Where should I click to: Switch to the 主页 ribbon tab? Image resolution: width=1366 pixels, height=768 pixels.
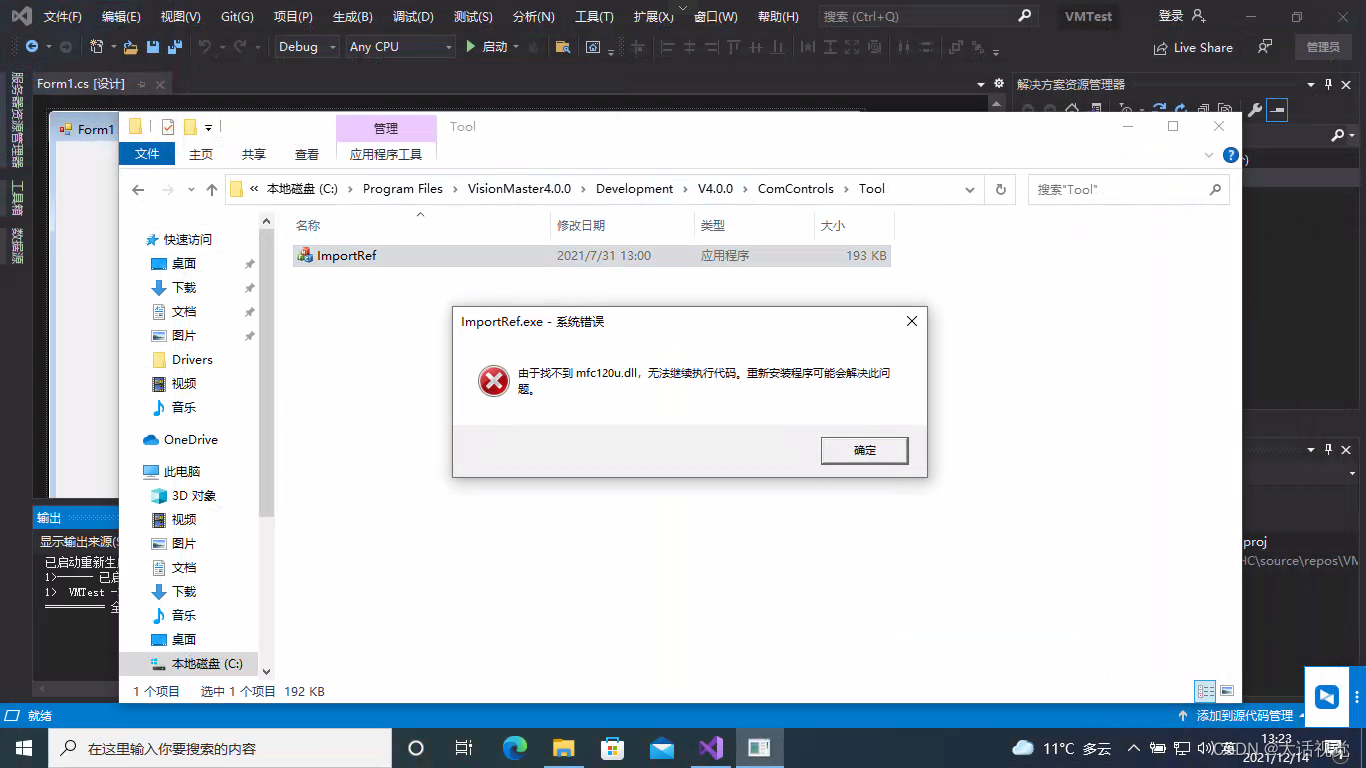[x=201, y=154]
